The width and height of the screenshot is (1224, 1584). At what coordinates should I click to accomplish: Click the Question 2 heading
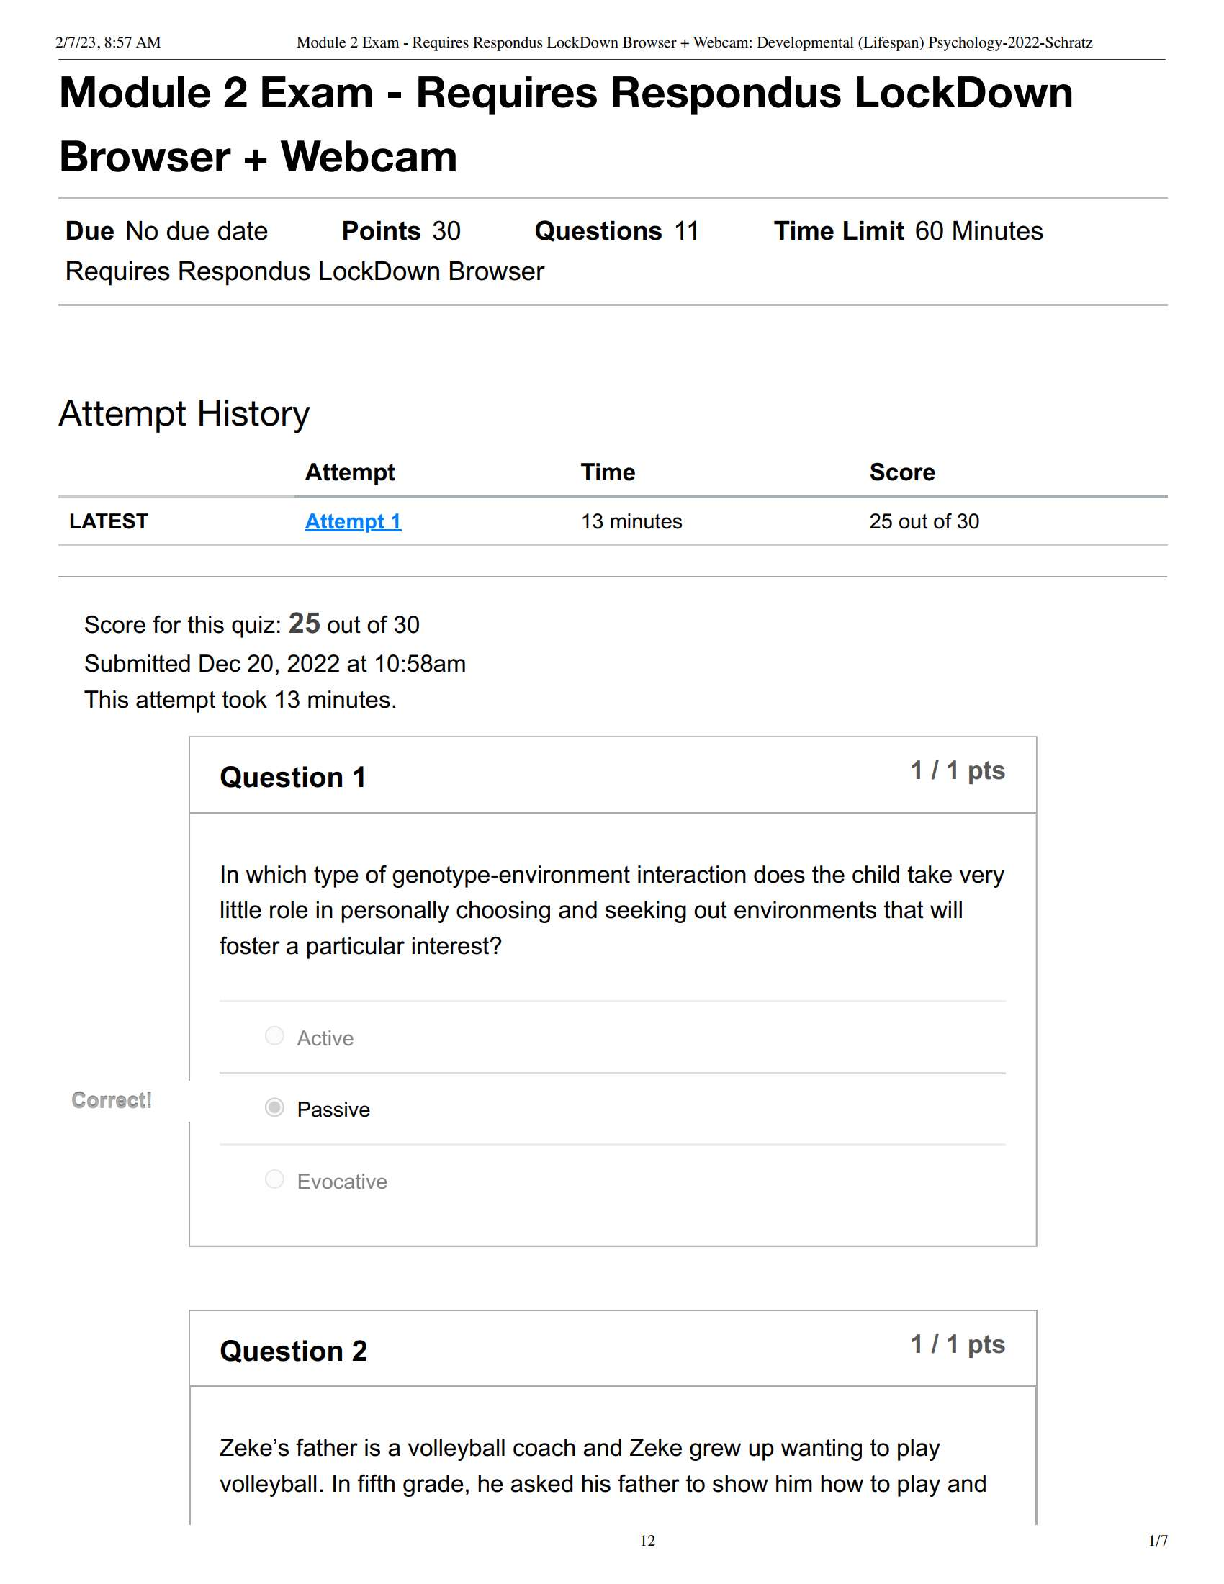click(x=293, y=1351)
